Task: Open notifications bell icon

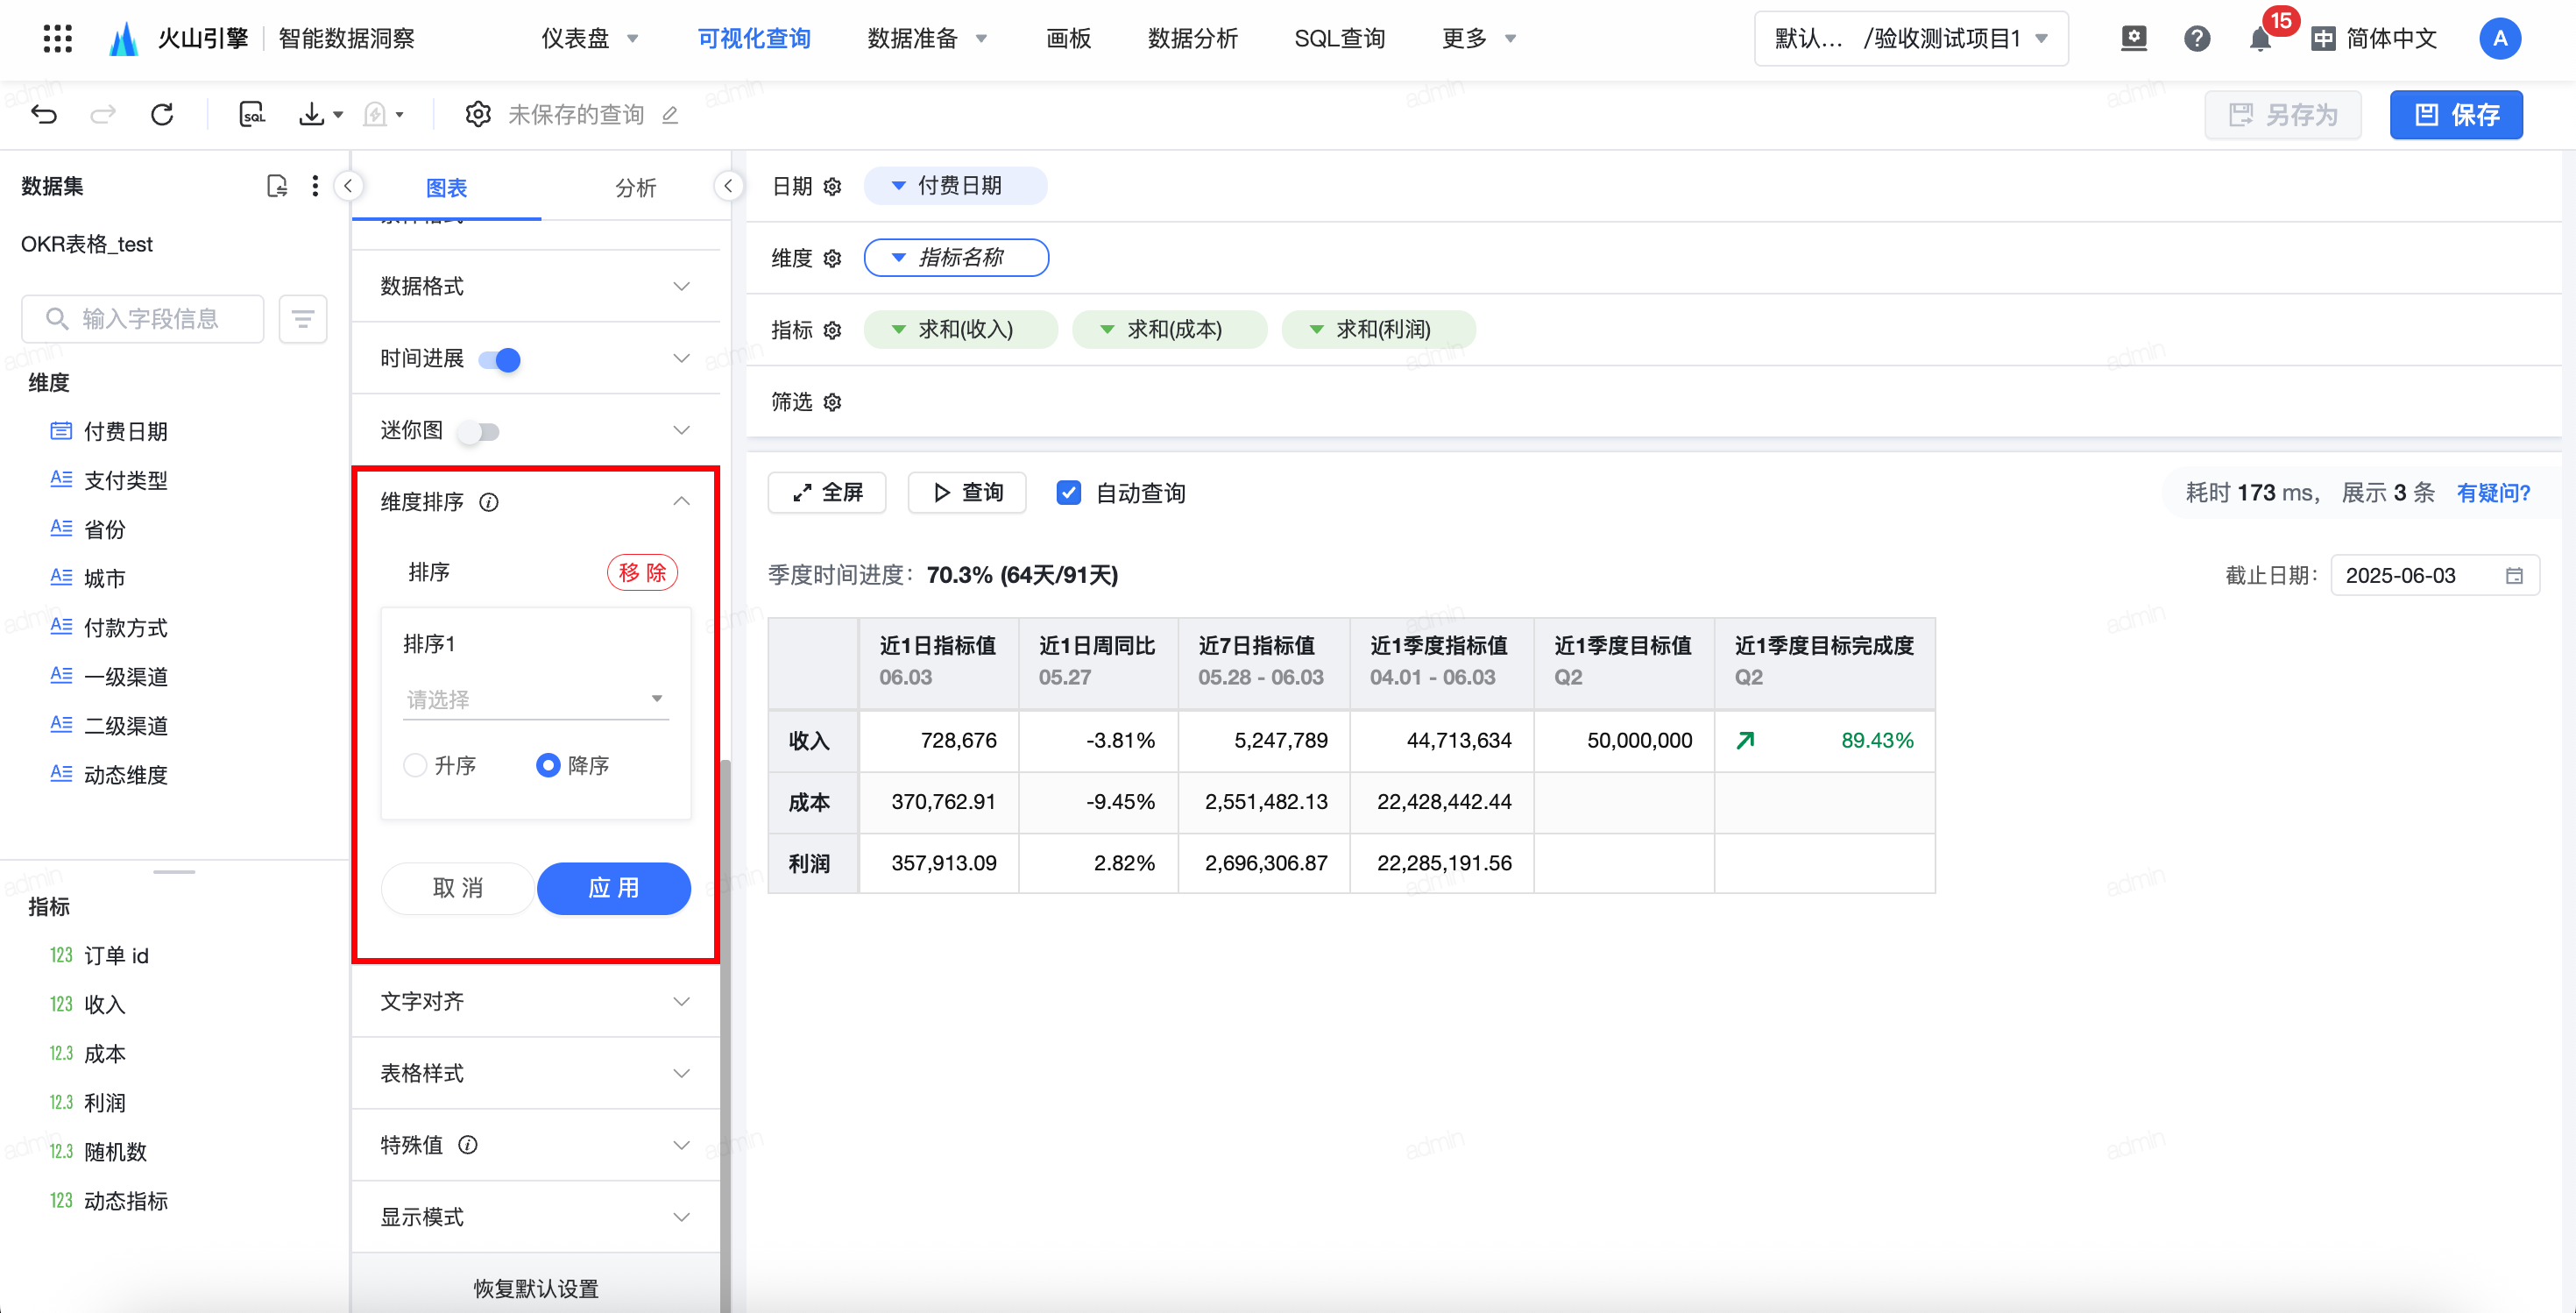Action: click(x=2260, y=39)
